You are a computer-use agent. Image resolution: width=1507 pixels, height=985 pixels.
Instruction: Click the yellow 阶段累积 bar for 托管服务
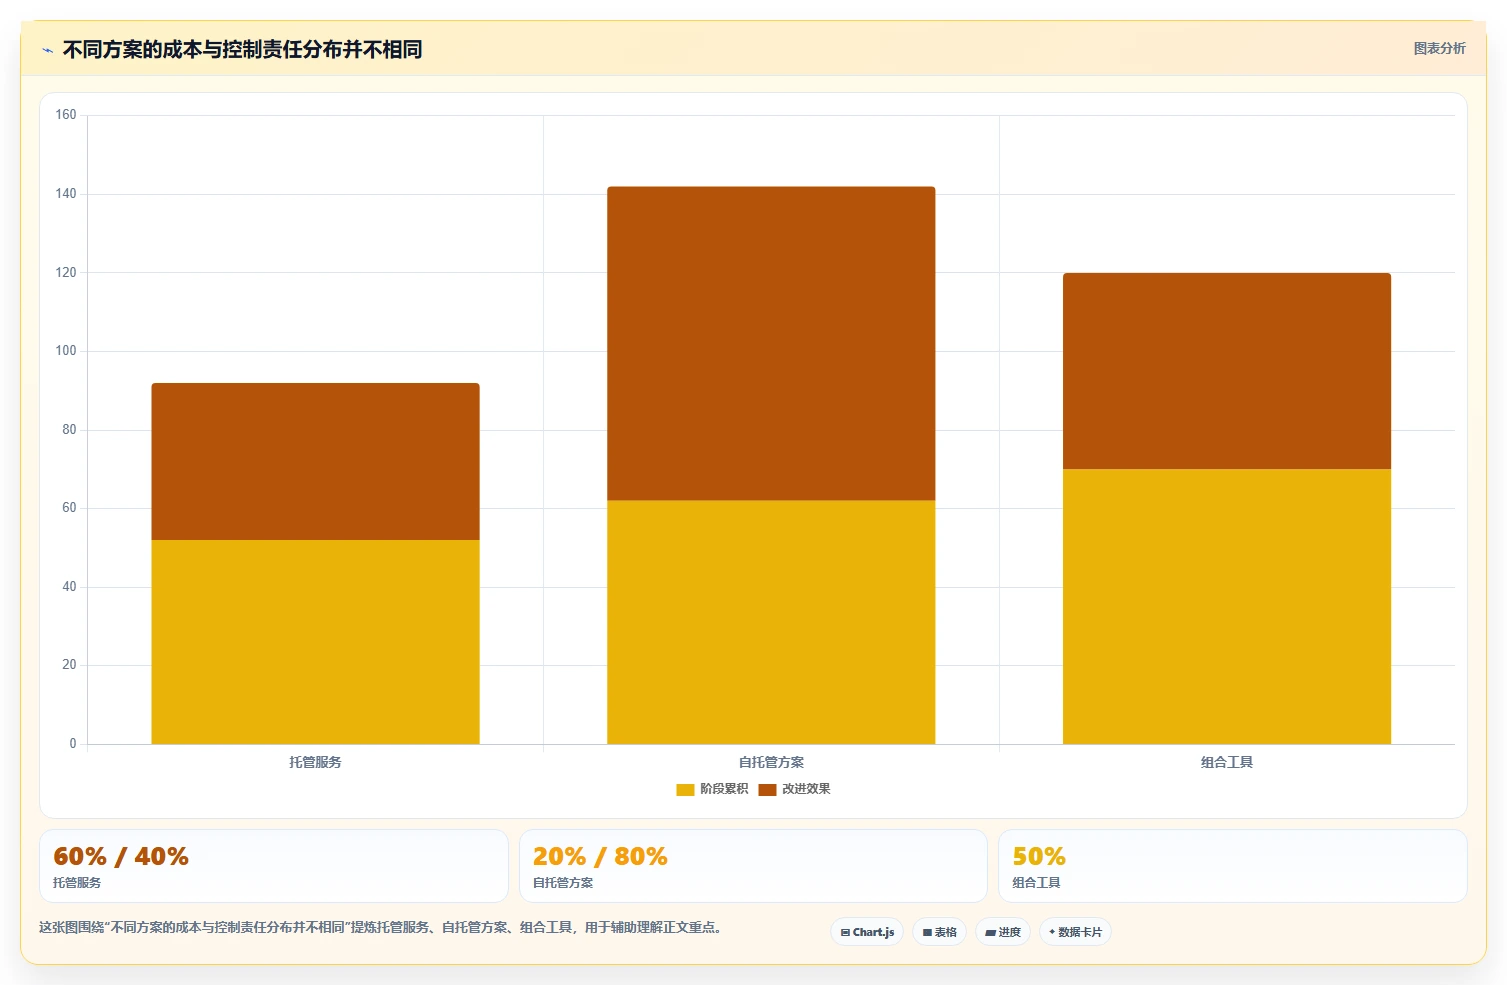(315, 642)
